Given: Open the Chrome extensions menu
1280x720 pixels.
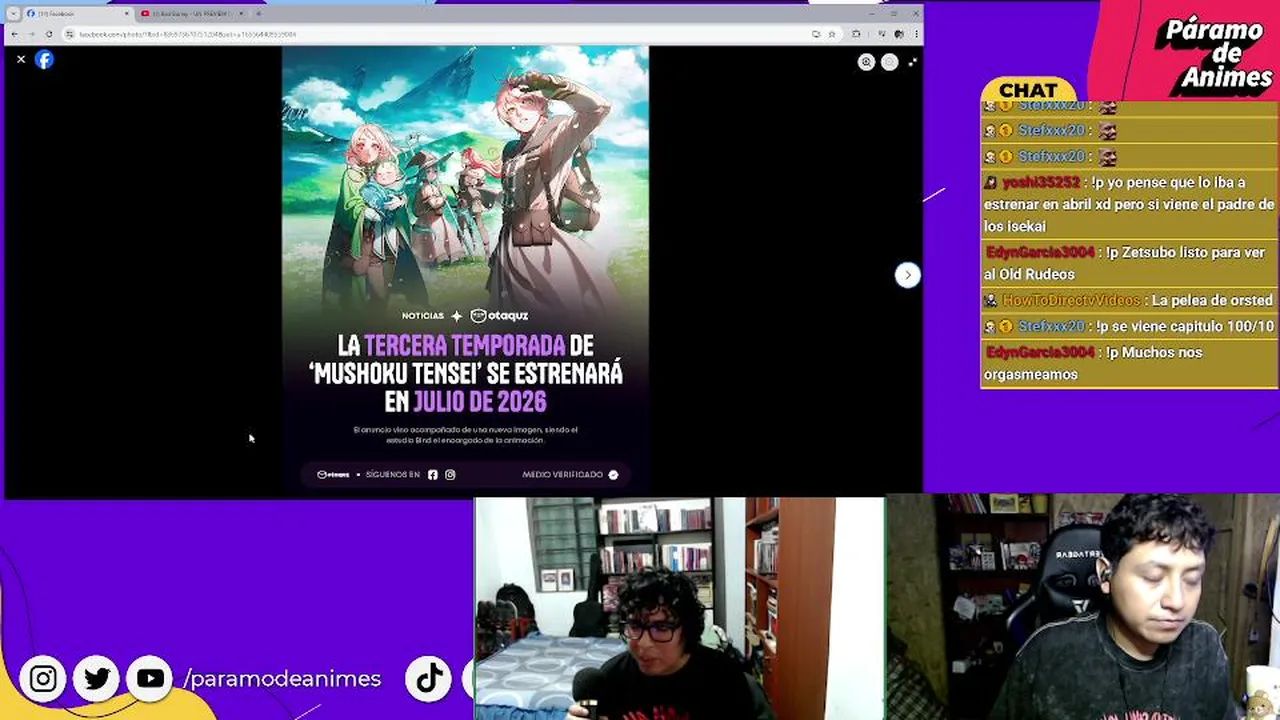Looking at the screenshot, I should coord(856,34).
